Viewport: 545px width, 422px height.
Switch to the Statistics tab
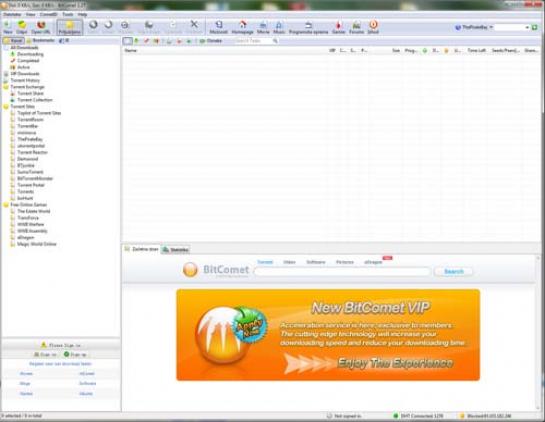click(176, 250)
